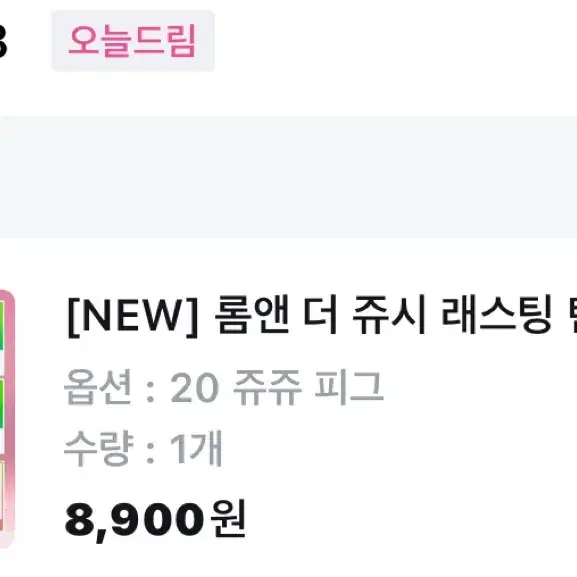Viewport: 577px width, 577px height.
Task: Click the 수량 : 1개 quantity text
Action: (x=143, y=448)
